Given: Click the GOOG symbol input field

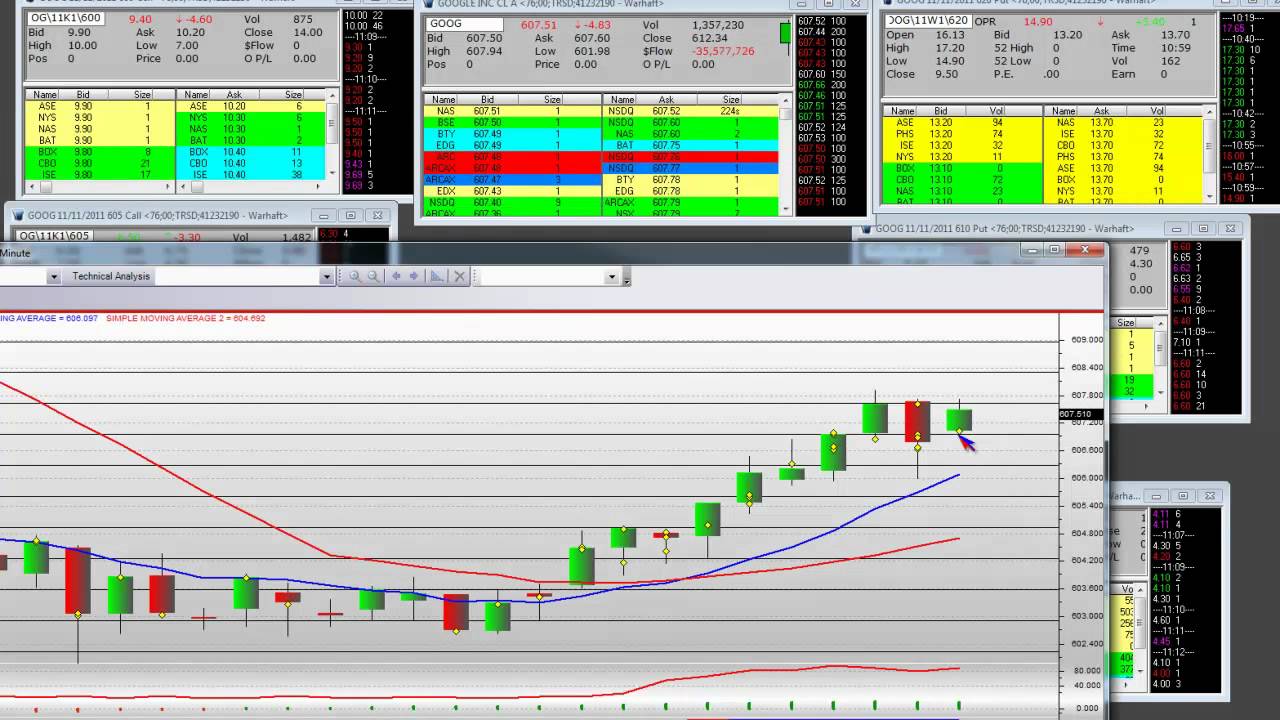Looking at the screenshot, I should tap(466, 24).
